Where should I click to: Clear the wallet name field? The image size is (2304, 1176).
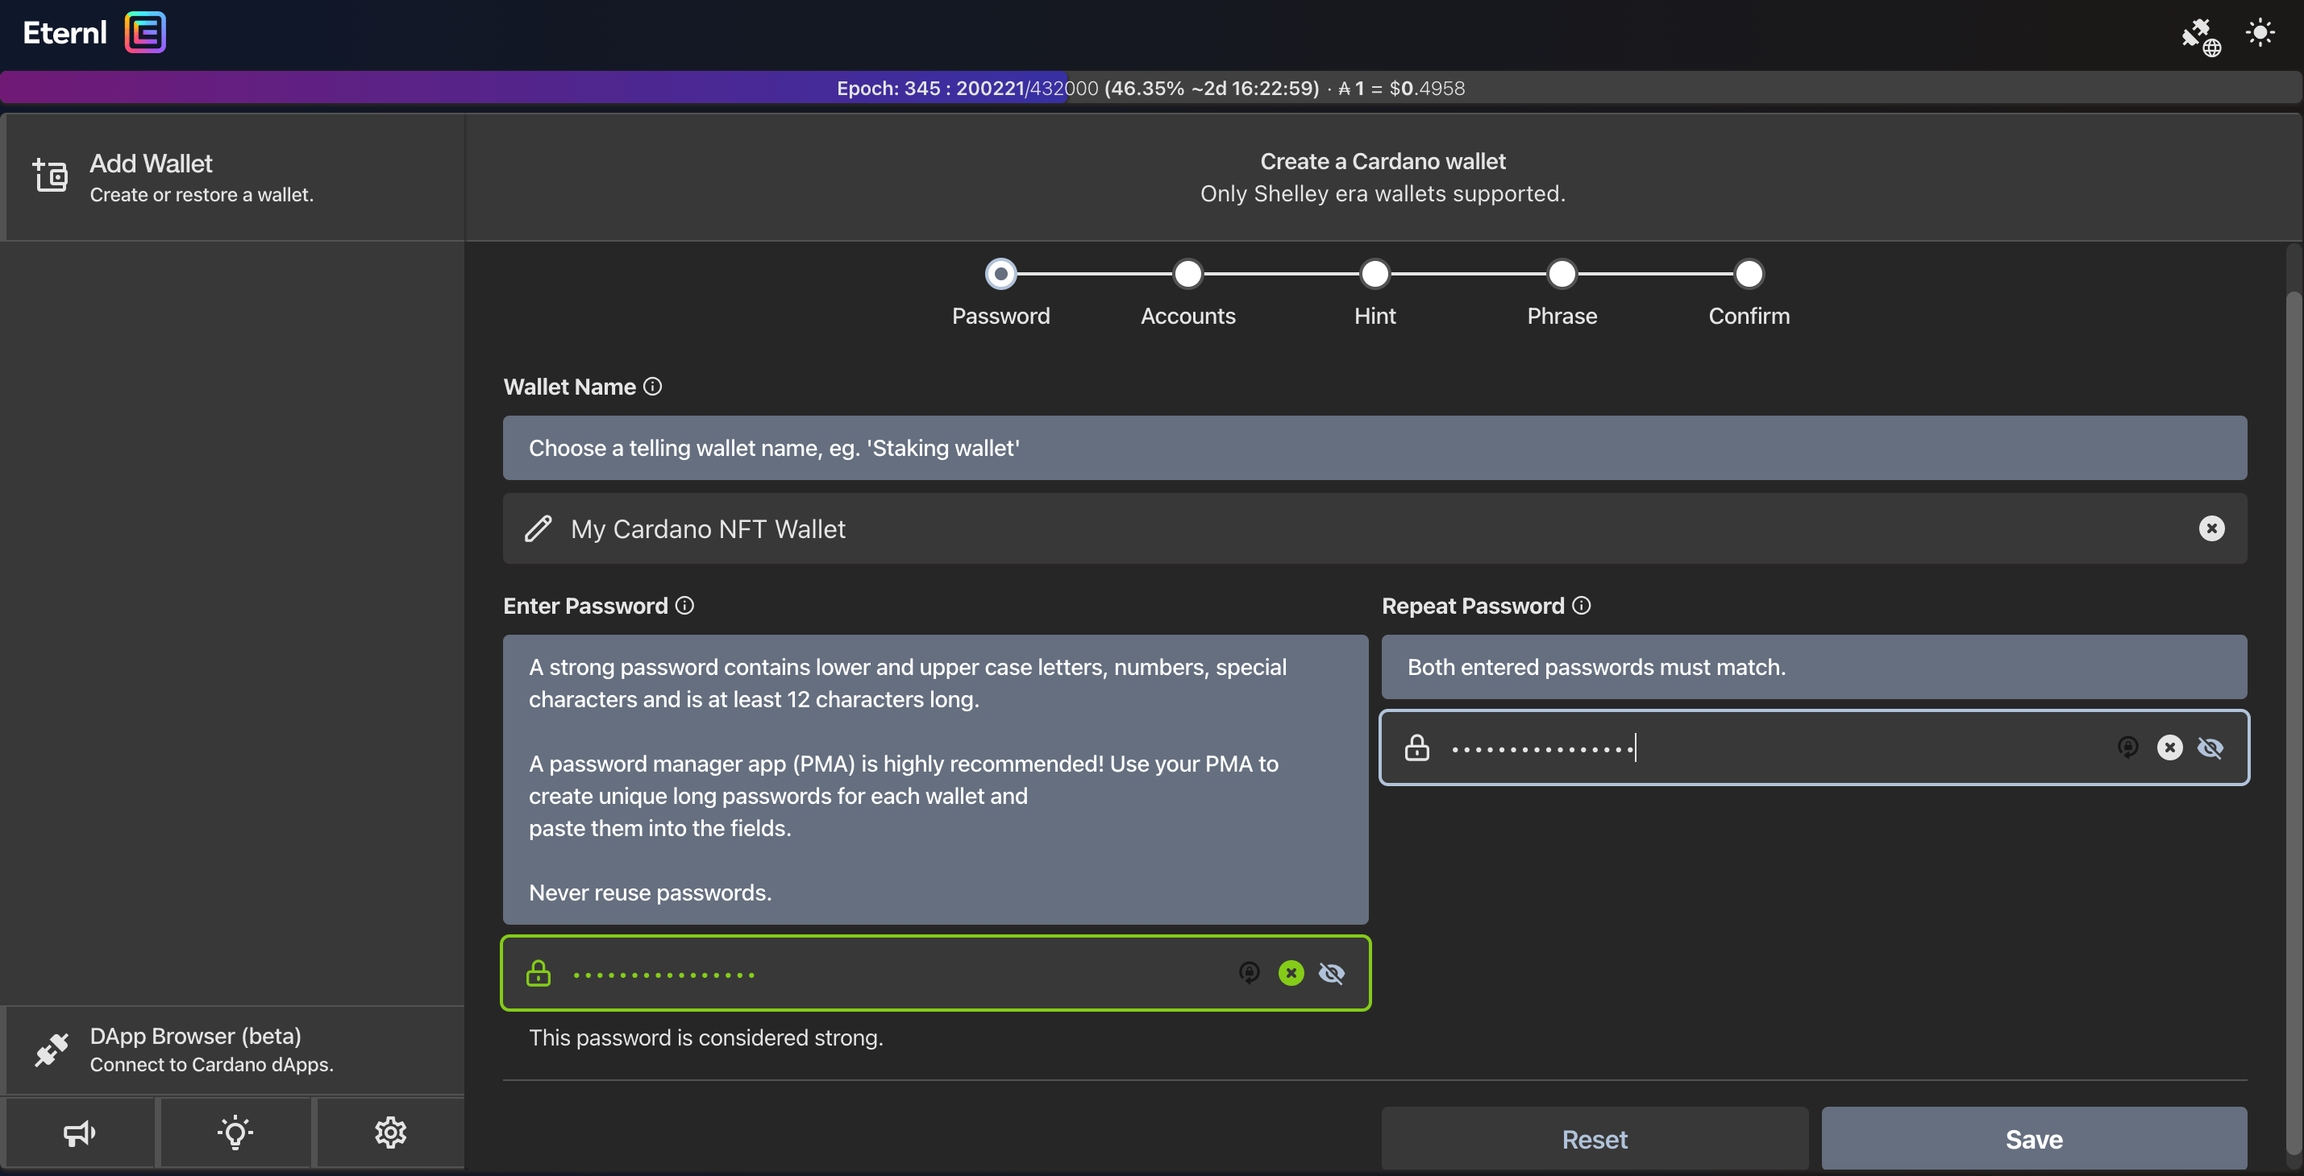2211,528
